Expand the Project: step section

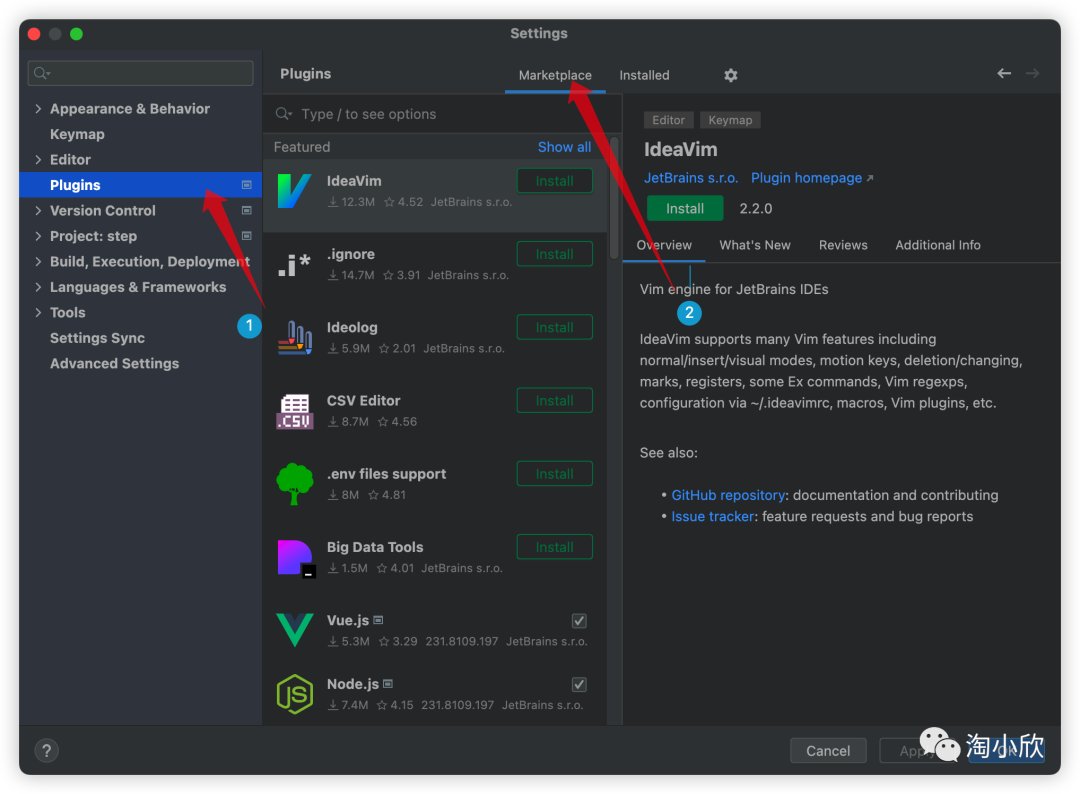tap(38, 236)
